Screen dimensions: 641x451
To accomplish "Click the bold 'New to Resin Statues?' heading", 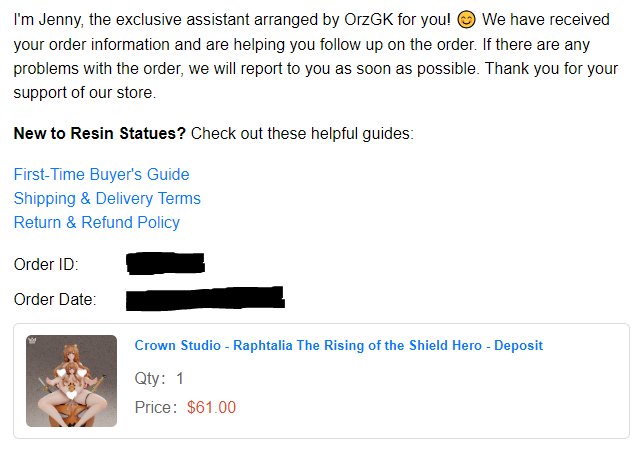I will [x=100, y=134].
